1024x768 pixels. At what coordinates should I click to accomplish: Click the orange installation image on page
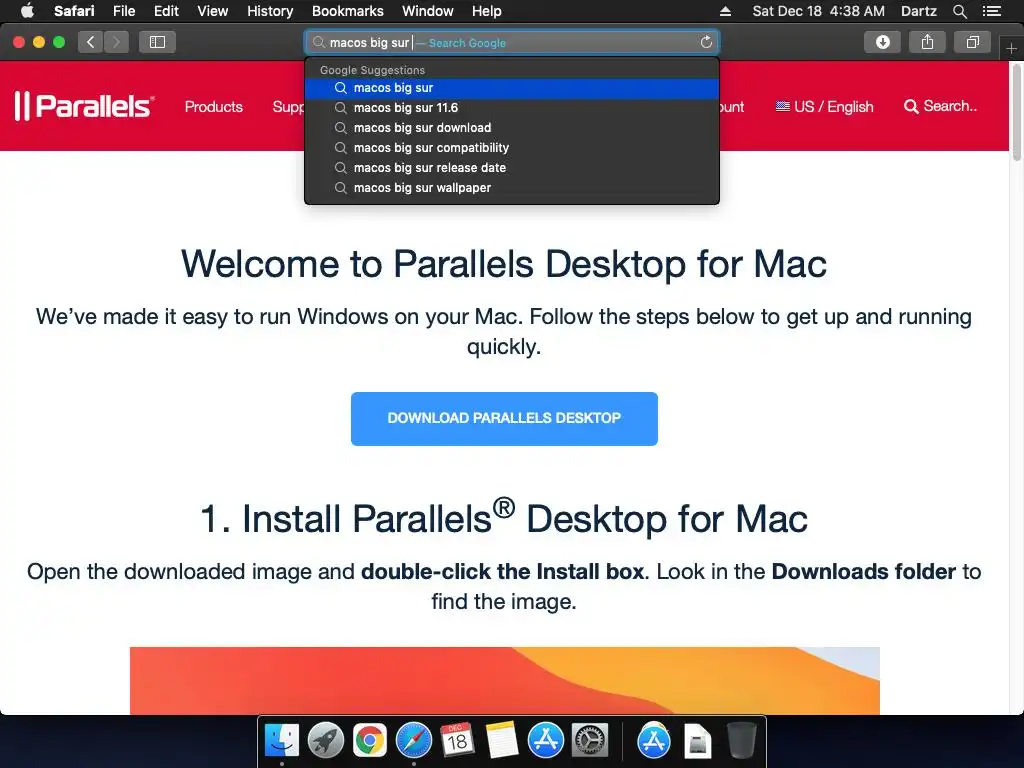505,680
